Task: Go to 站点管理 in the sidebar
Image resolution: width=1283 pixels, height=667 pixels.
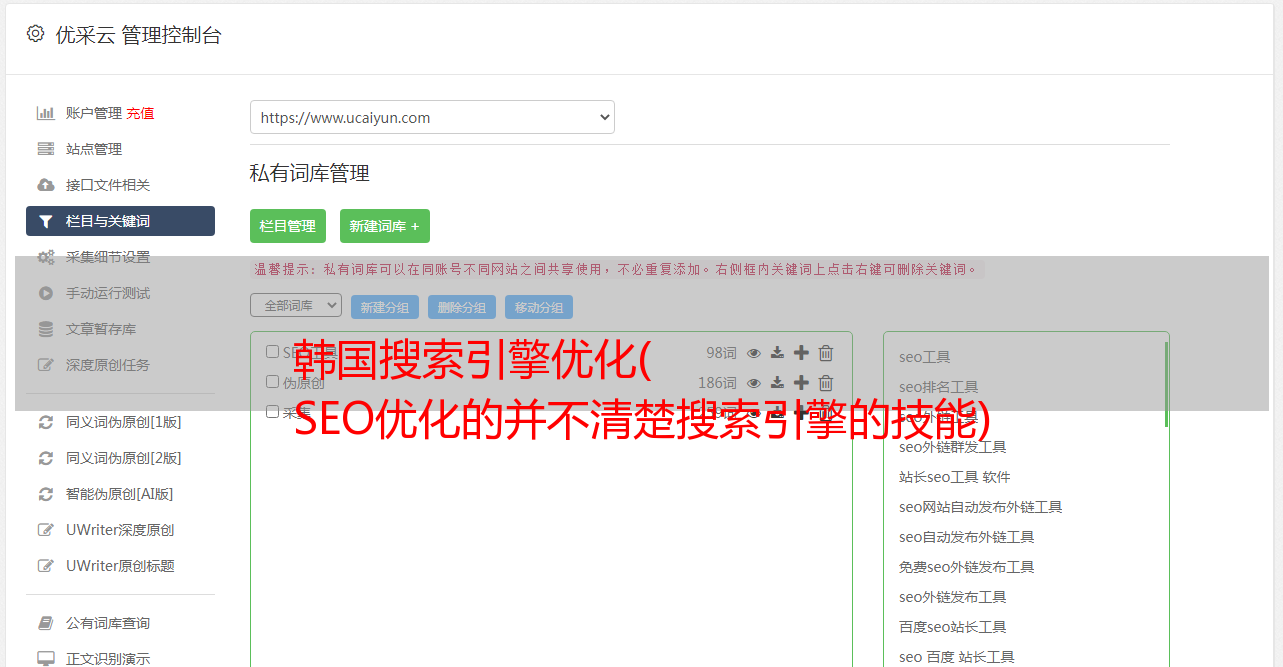Action: 94,149
